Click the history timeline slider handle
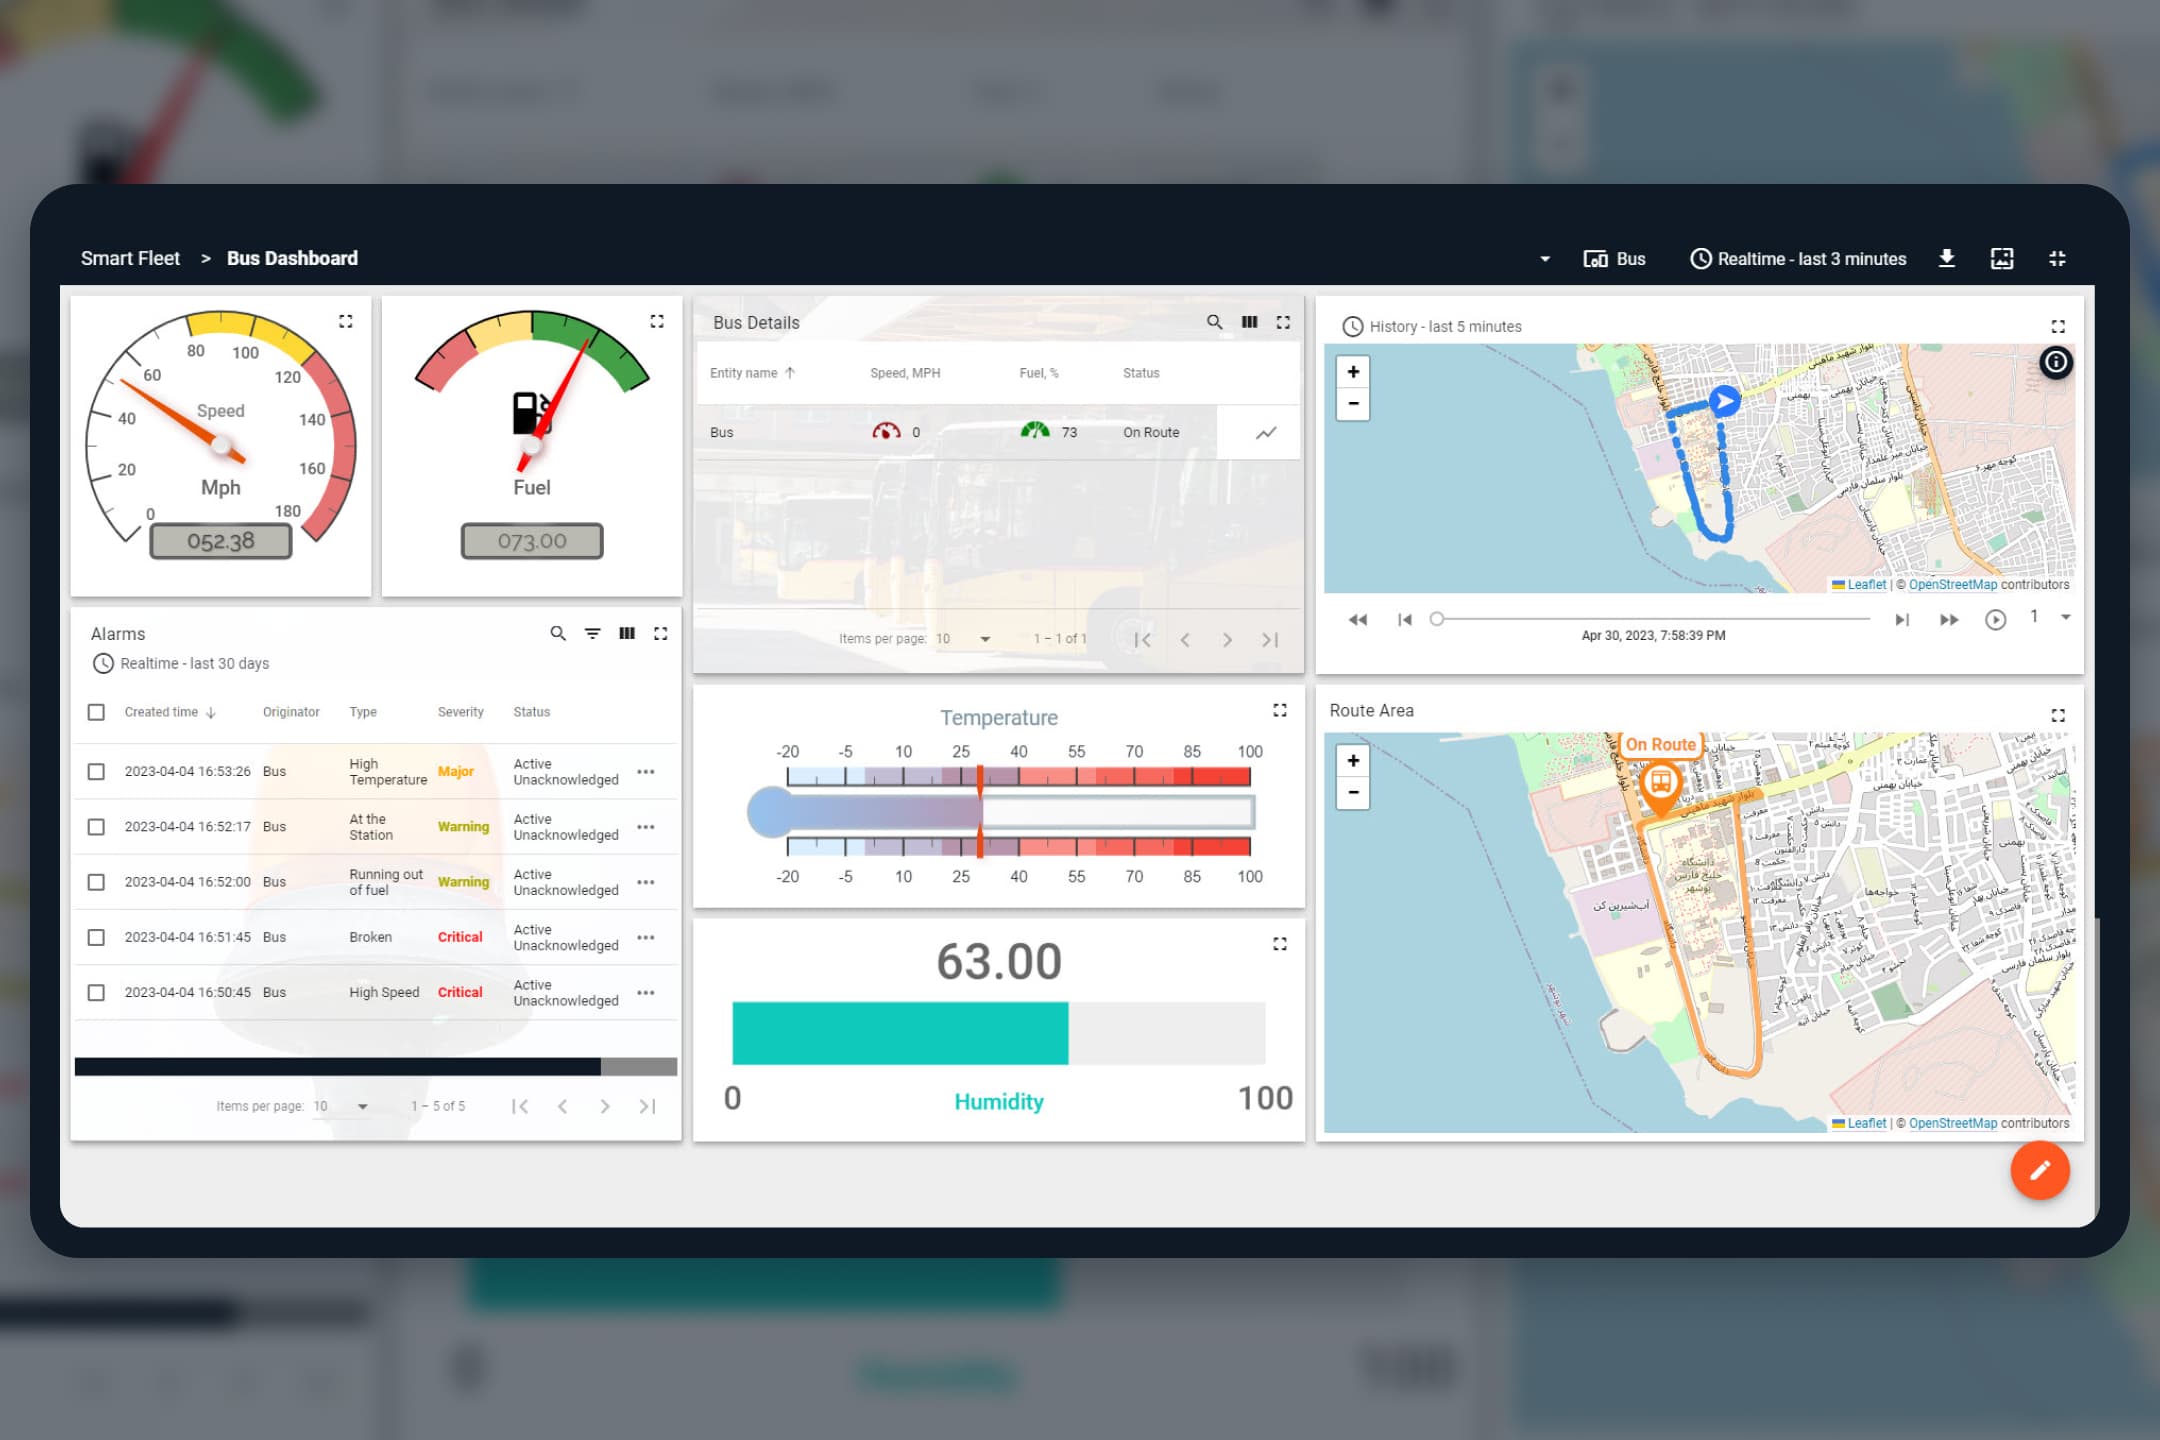This screenshot has width=2160, height=1440. (1437, 619)
